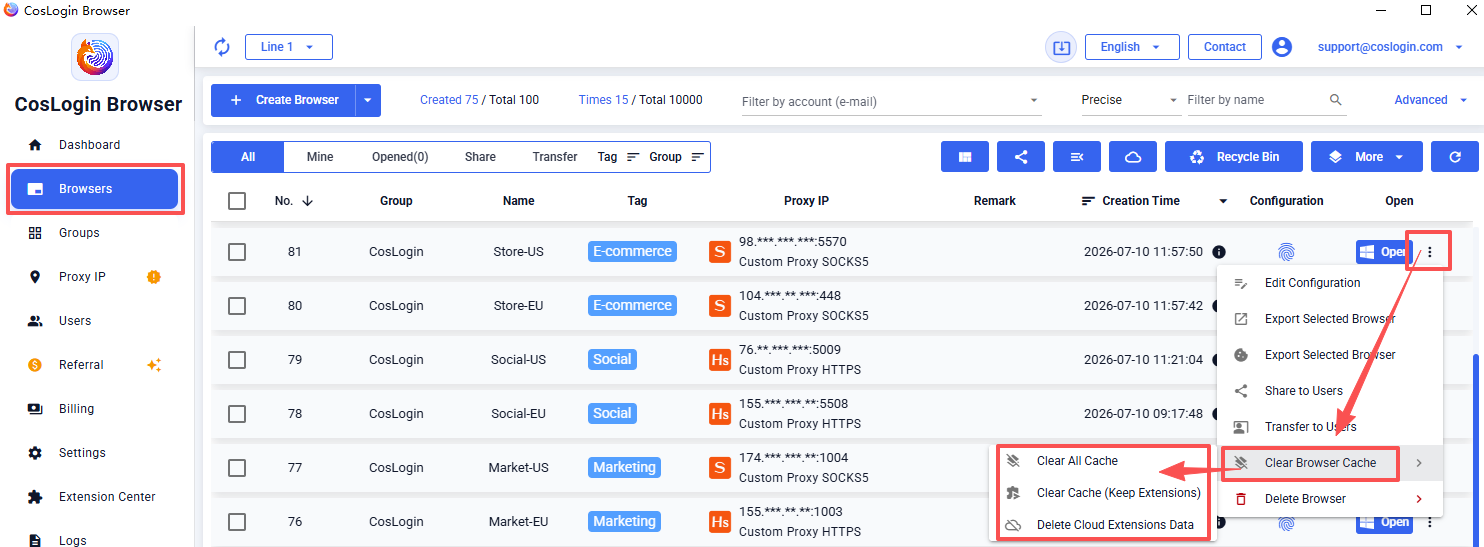The height and width of the screenshot is (547, 1484).
Task: Select Clear Cache (Keep Extensions)
Action: 1102,493
